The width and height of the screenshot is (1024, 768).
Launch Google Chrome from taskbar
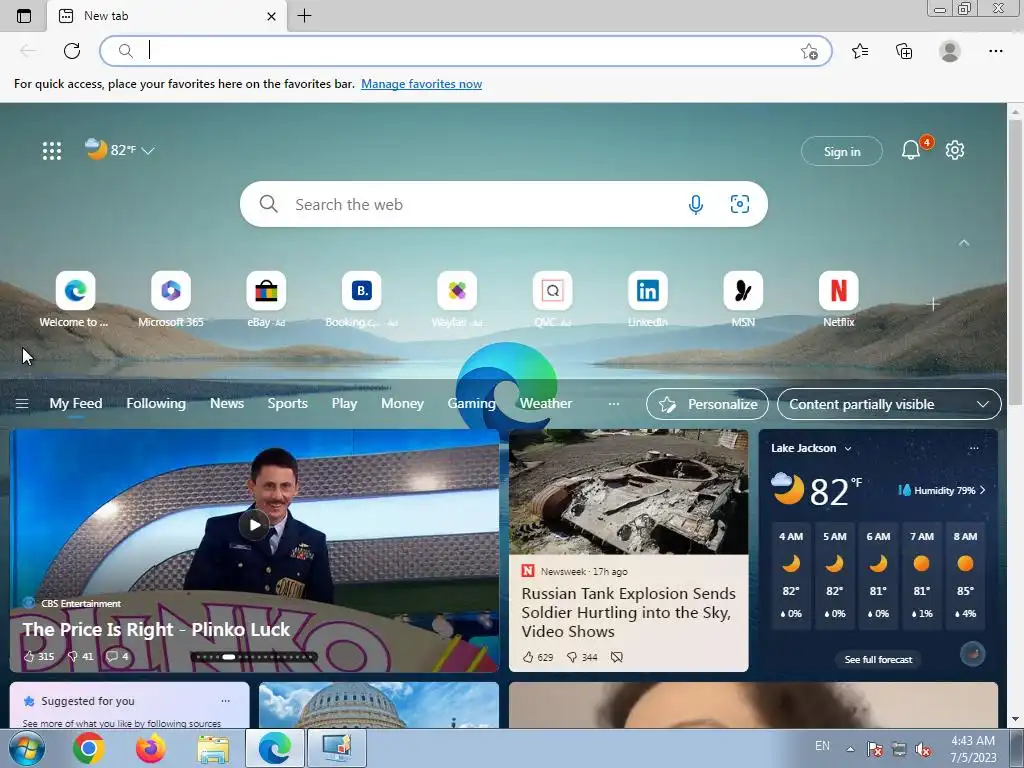tap(89, 748)
